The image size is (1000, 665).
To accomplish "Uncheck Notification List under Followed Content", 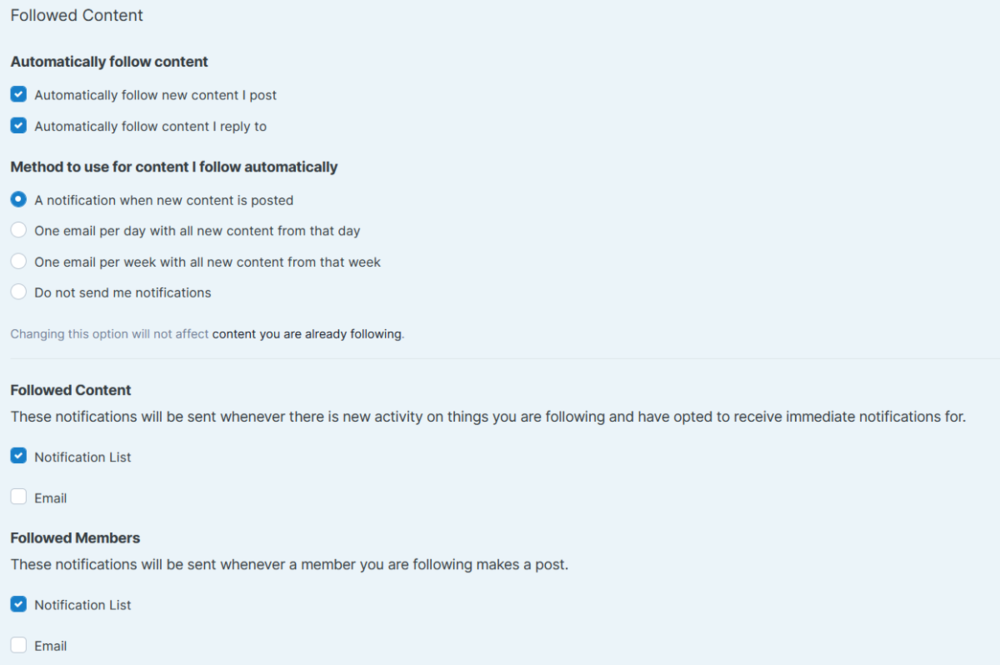I will tap(18, 455).
